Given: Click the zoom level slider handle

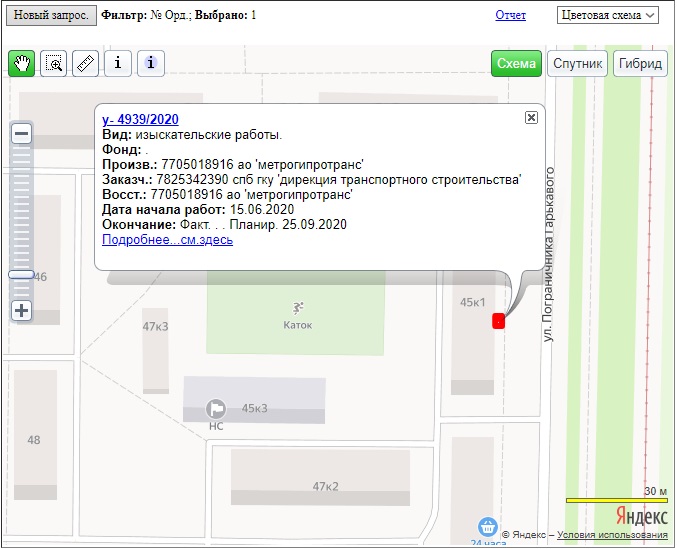Looking at the screenshot, I should [21, 273].
